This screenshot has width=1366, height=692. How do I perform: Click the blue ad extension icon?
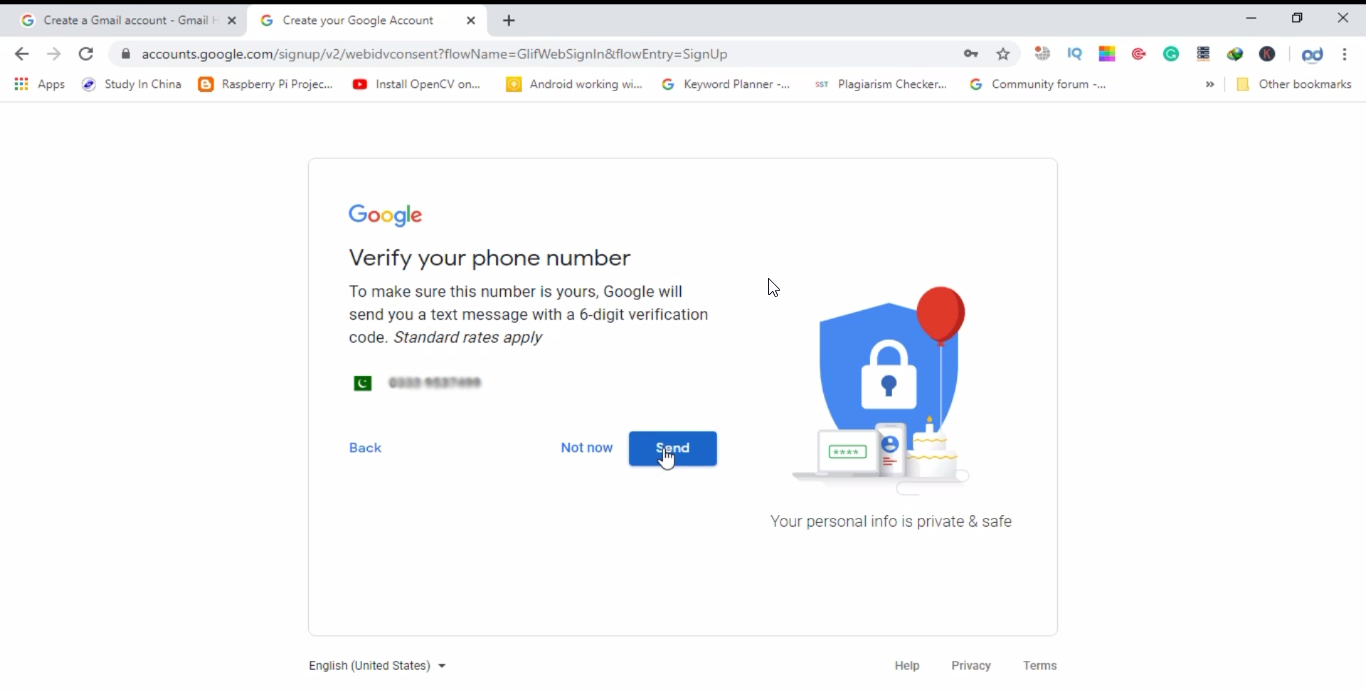1312,54
